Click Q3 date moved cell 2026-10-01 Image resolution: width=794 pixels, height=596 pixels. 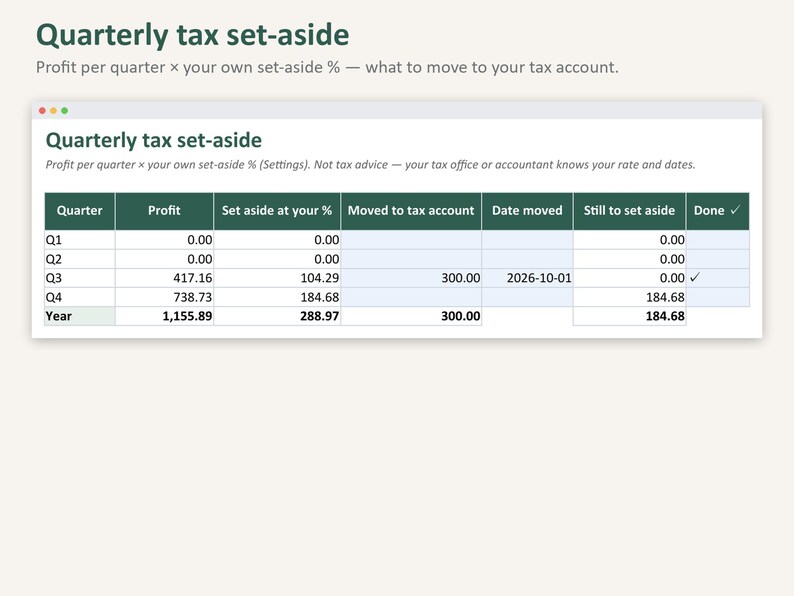[x=527, y=278]
